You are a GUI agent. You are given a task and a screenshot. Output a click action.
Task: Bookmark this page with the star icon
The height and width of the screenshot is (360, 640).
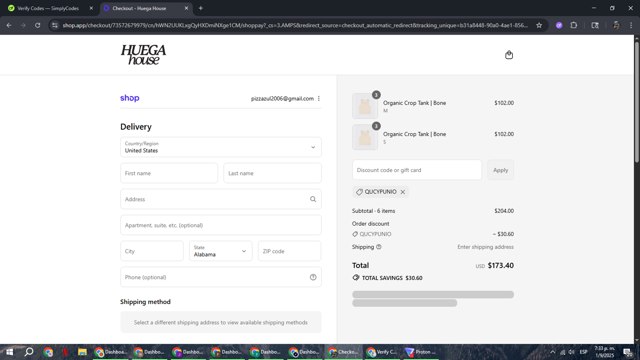tap(539, 25)
